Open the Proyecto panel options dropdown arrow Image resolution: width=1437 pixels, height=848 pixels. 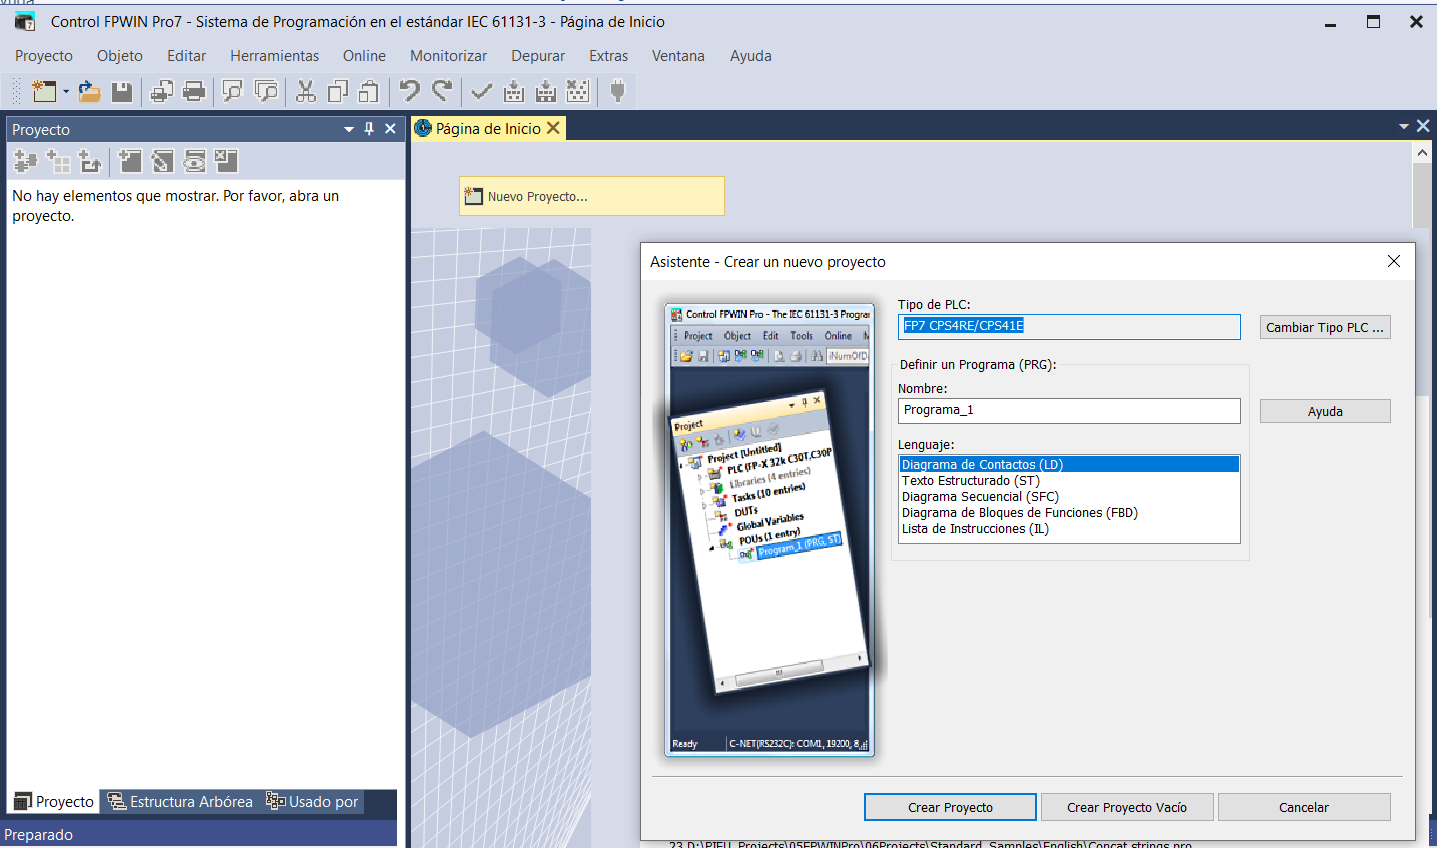click(x=349, y=129)
